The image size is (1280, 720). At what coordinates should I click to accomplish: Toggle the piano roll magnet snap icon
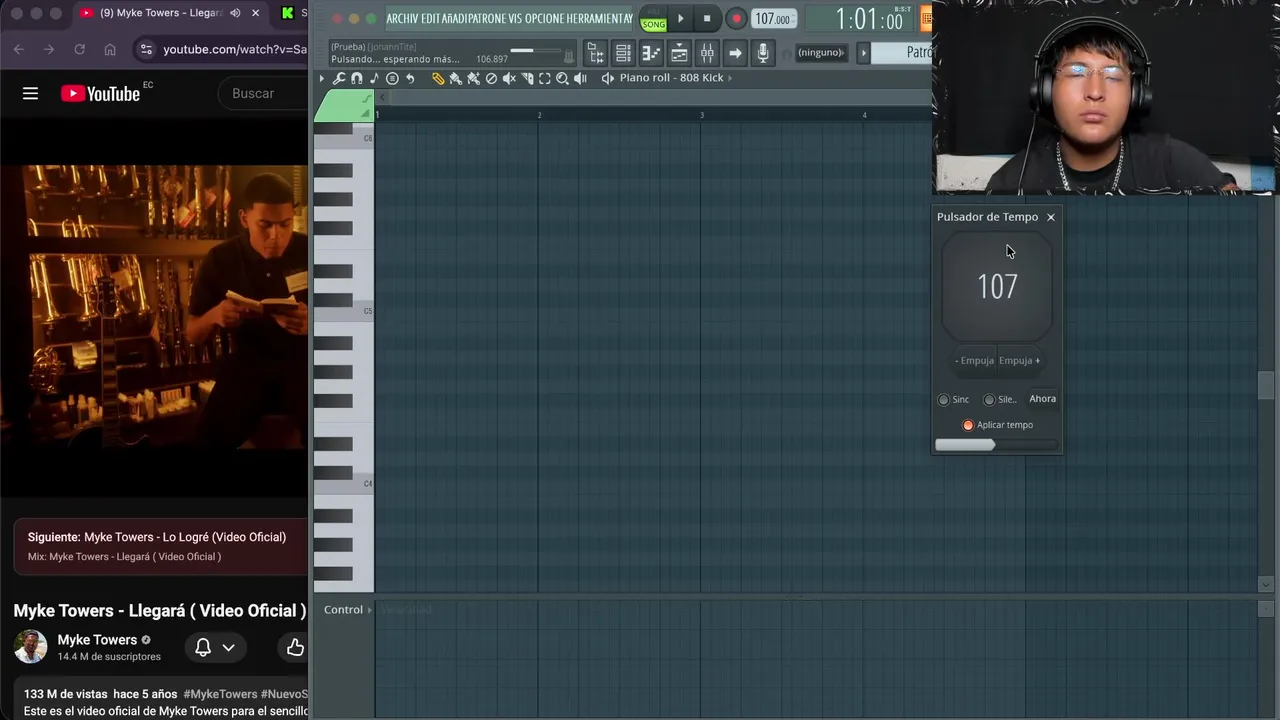coord(357,78)
